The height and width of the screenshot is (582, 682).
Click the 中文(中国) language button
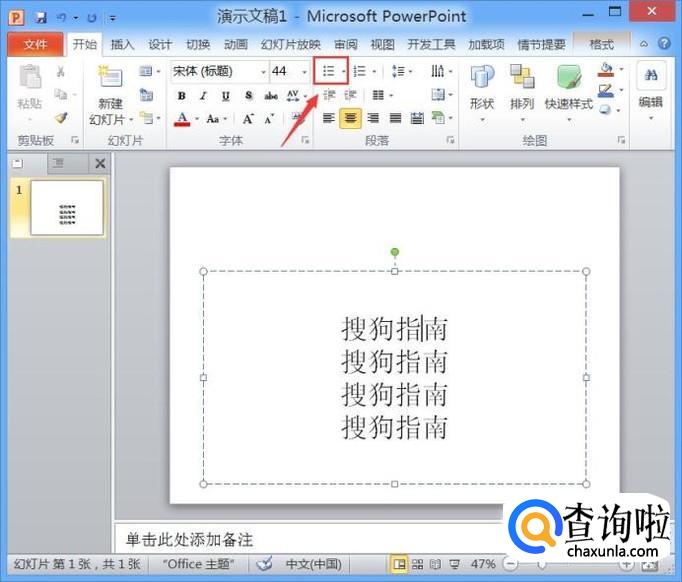pyautogui.click(x=313, y=564)
